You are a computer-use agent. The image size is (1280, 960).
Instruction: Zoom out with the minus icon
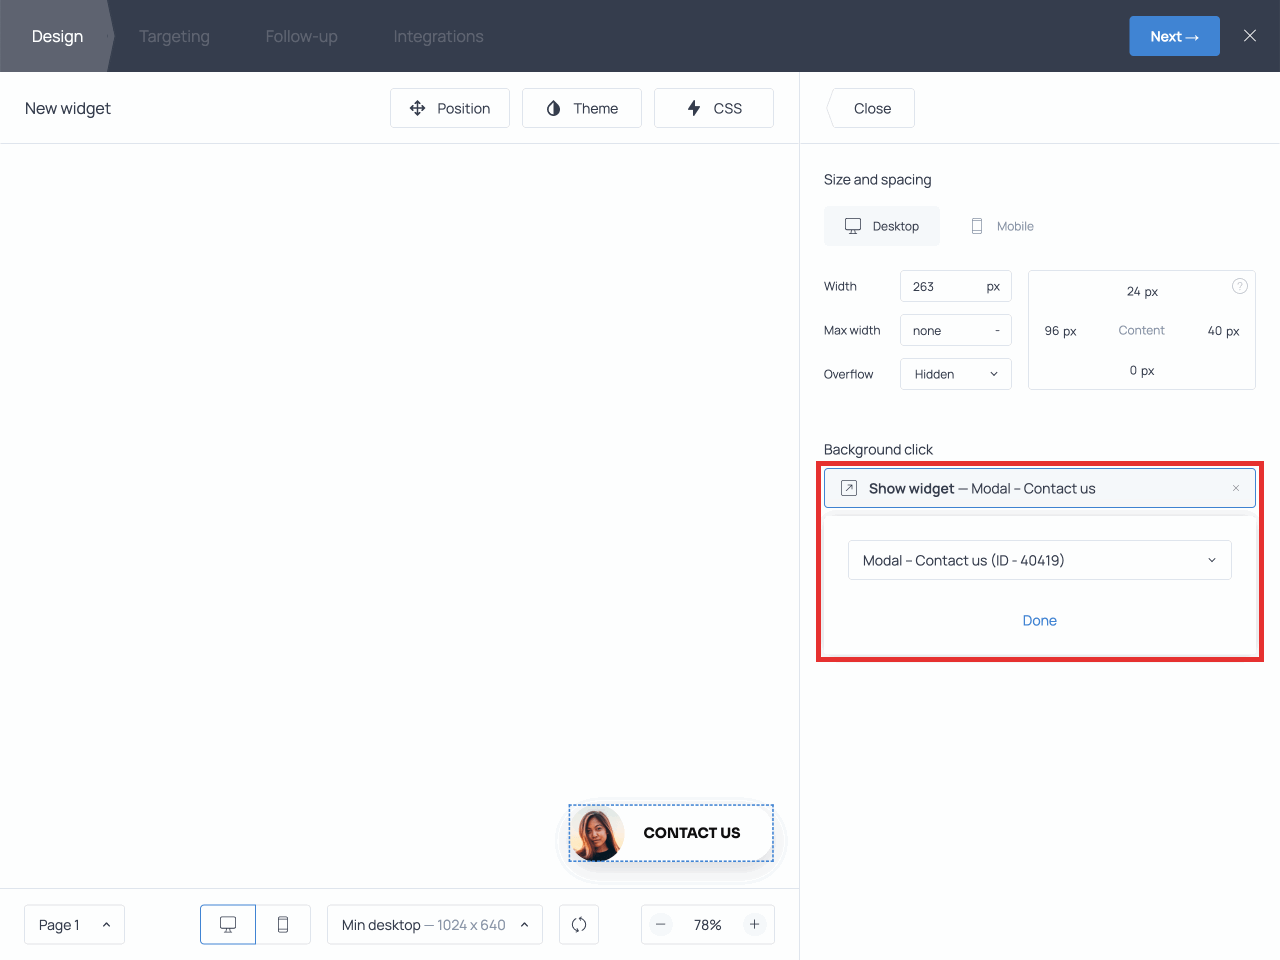tap(661, 925)
